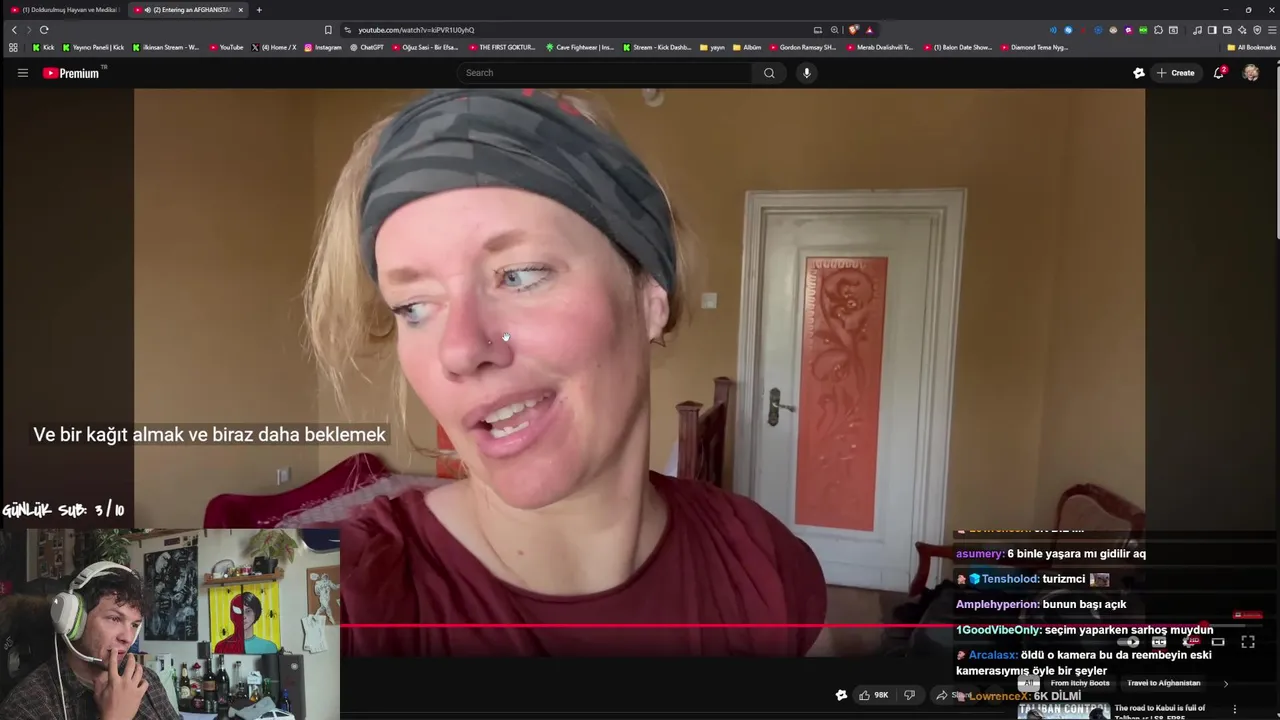Open browser zoom magnifier in address bar
The image size is (1280, 720).
coord(834,30)
